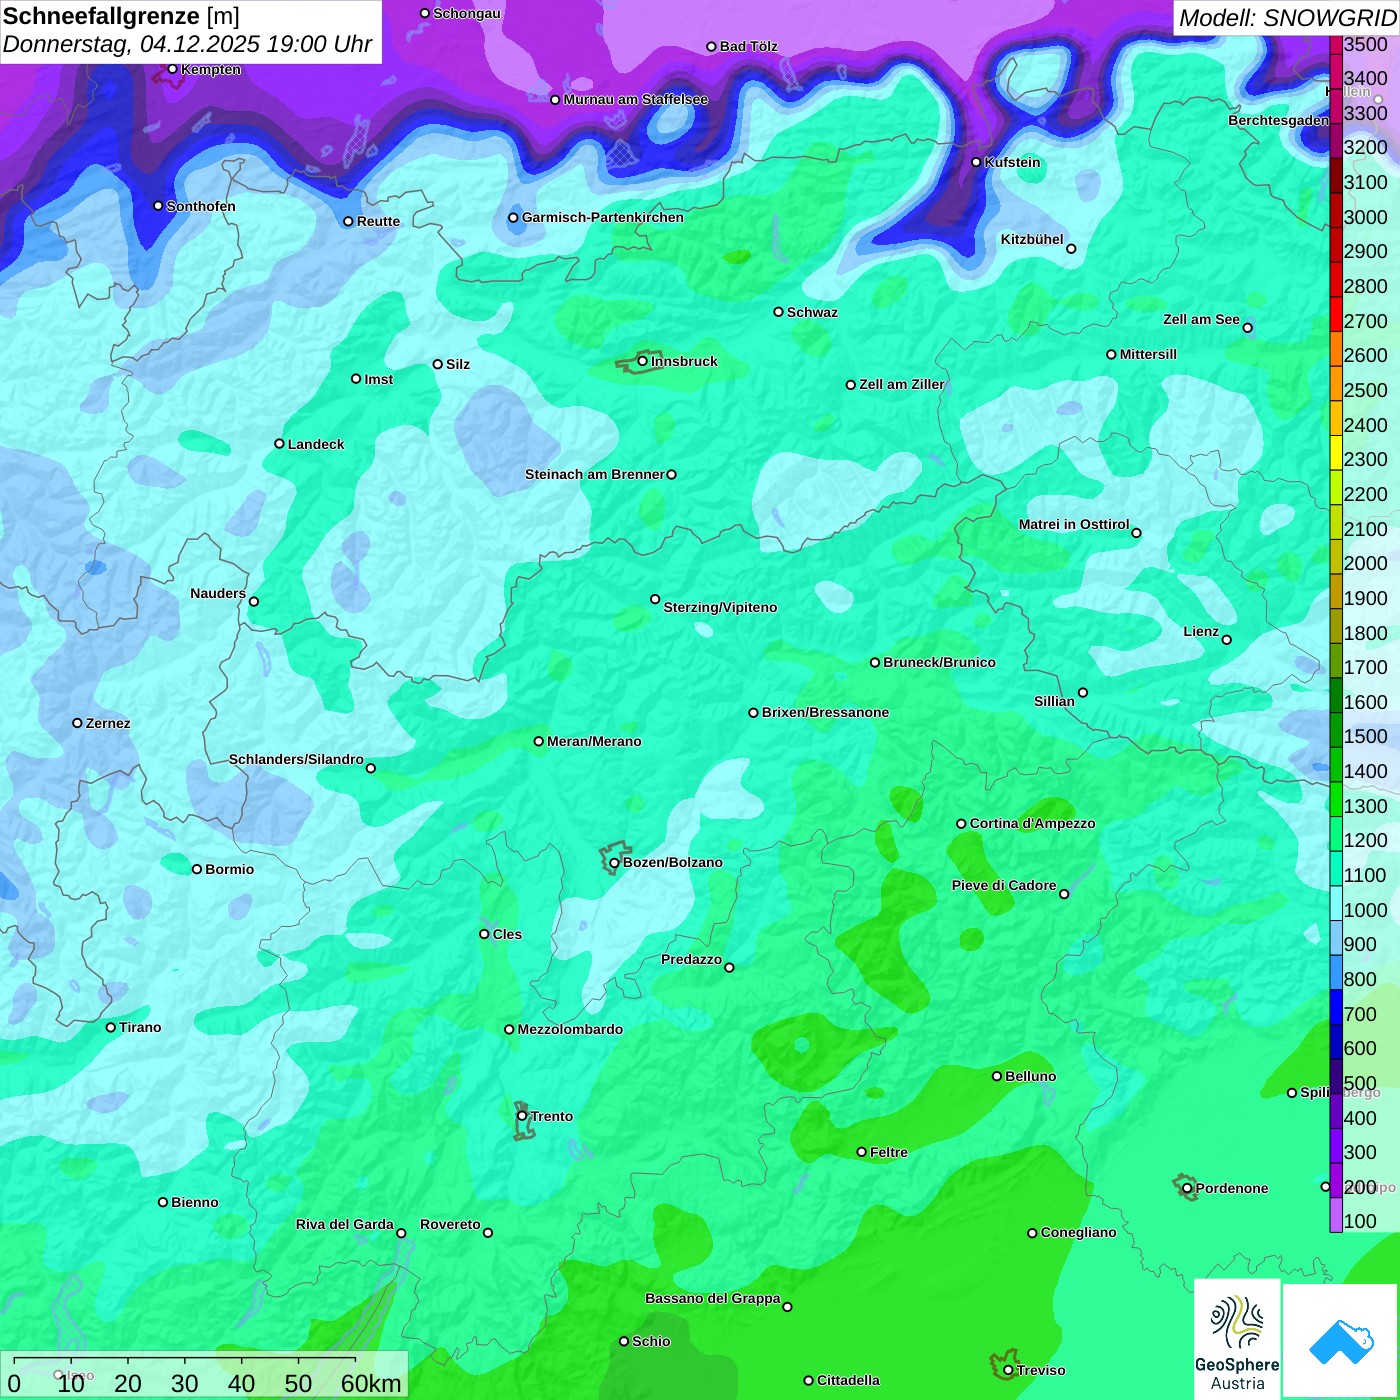The width and height of the screenshot is (1400, 1400).
Task: Click the Cortina d'Ampezzo location marker
Action: [x=961, y=824]
